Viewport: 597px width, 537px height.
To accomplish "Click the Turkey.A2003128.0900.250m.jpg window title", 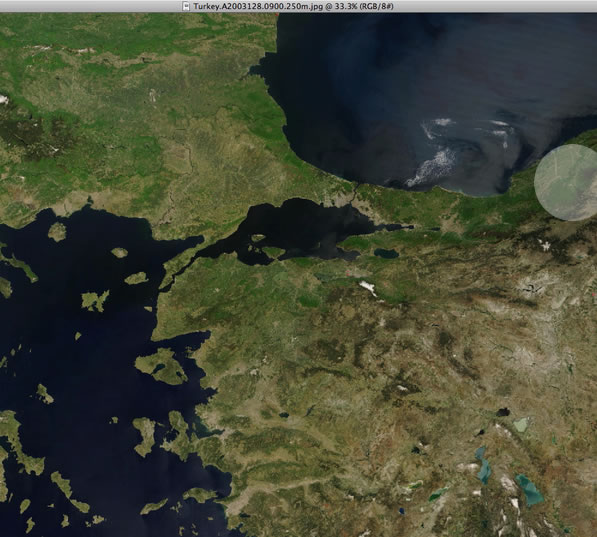I will coord(293,6).
